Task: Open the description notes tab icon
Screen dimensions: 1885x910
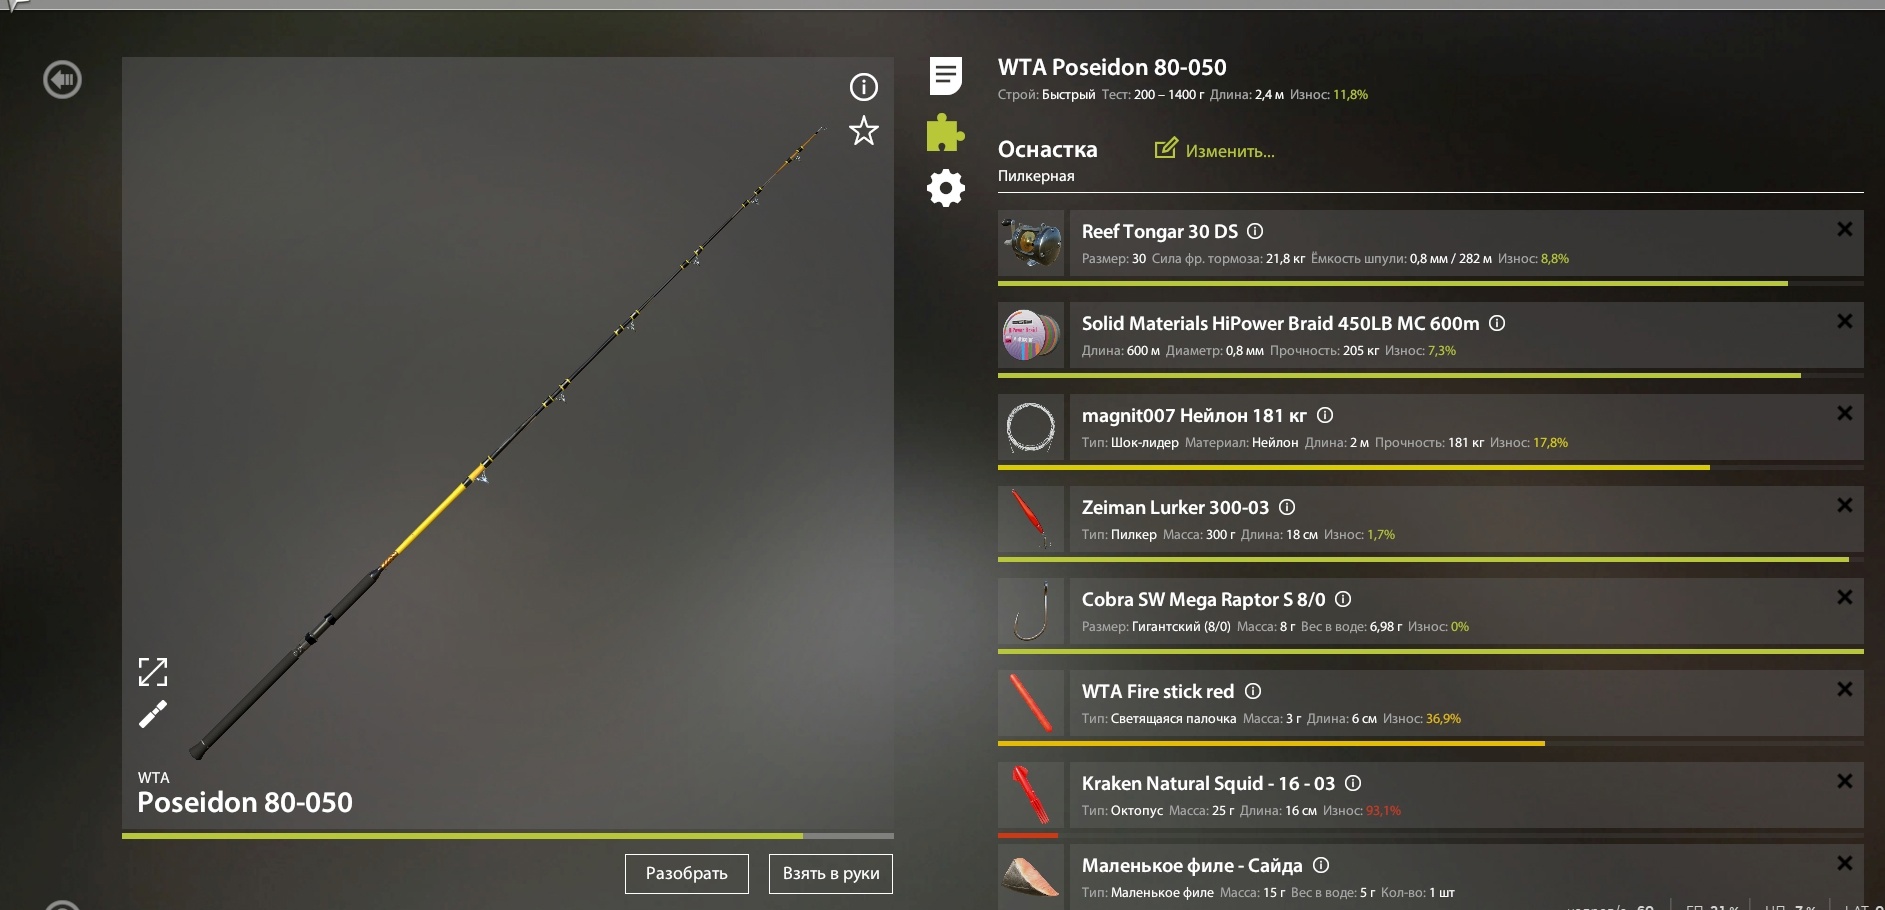Action: click(946, 76)
